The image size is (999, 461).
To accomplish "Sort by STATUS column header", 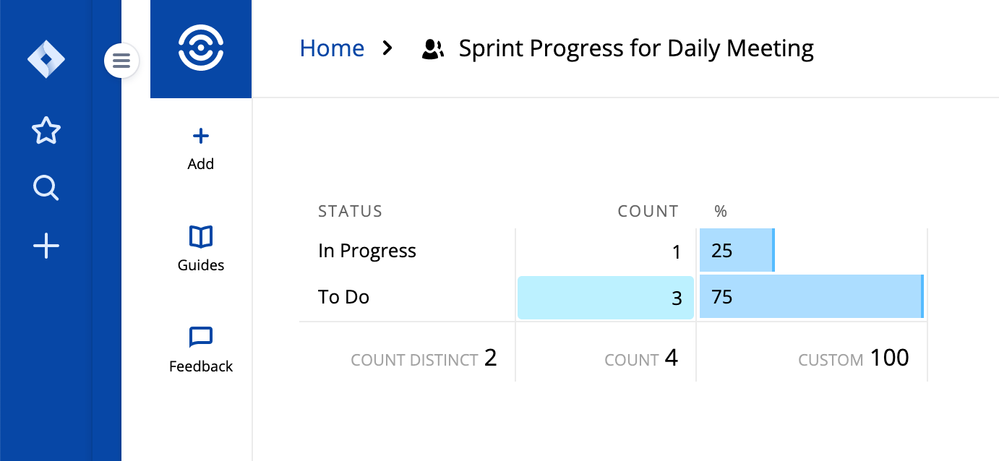I will pyautogui.click(x=350, y=211).
